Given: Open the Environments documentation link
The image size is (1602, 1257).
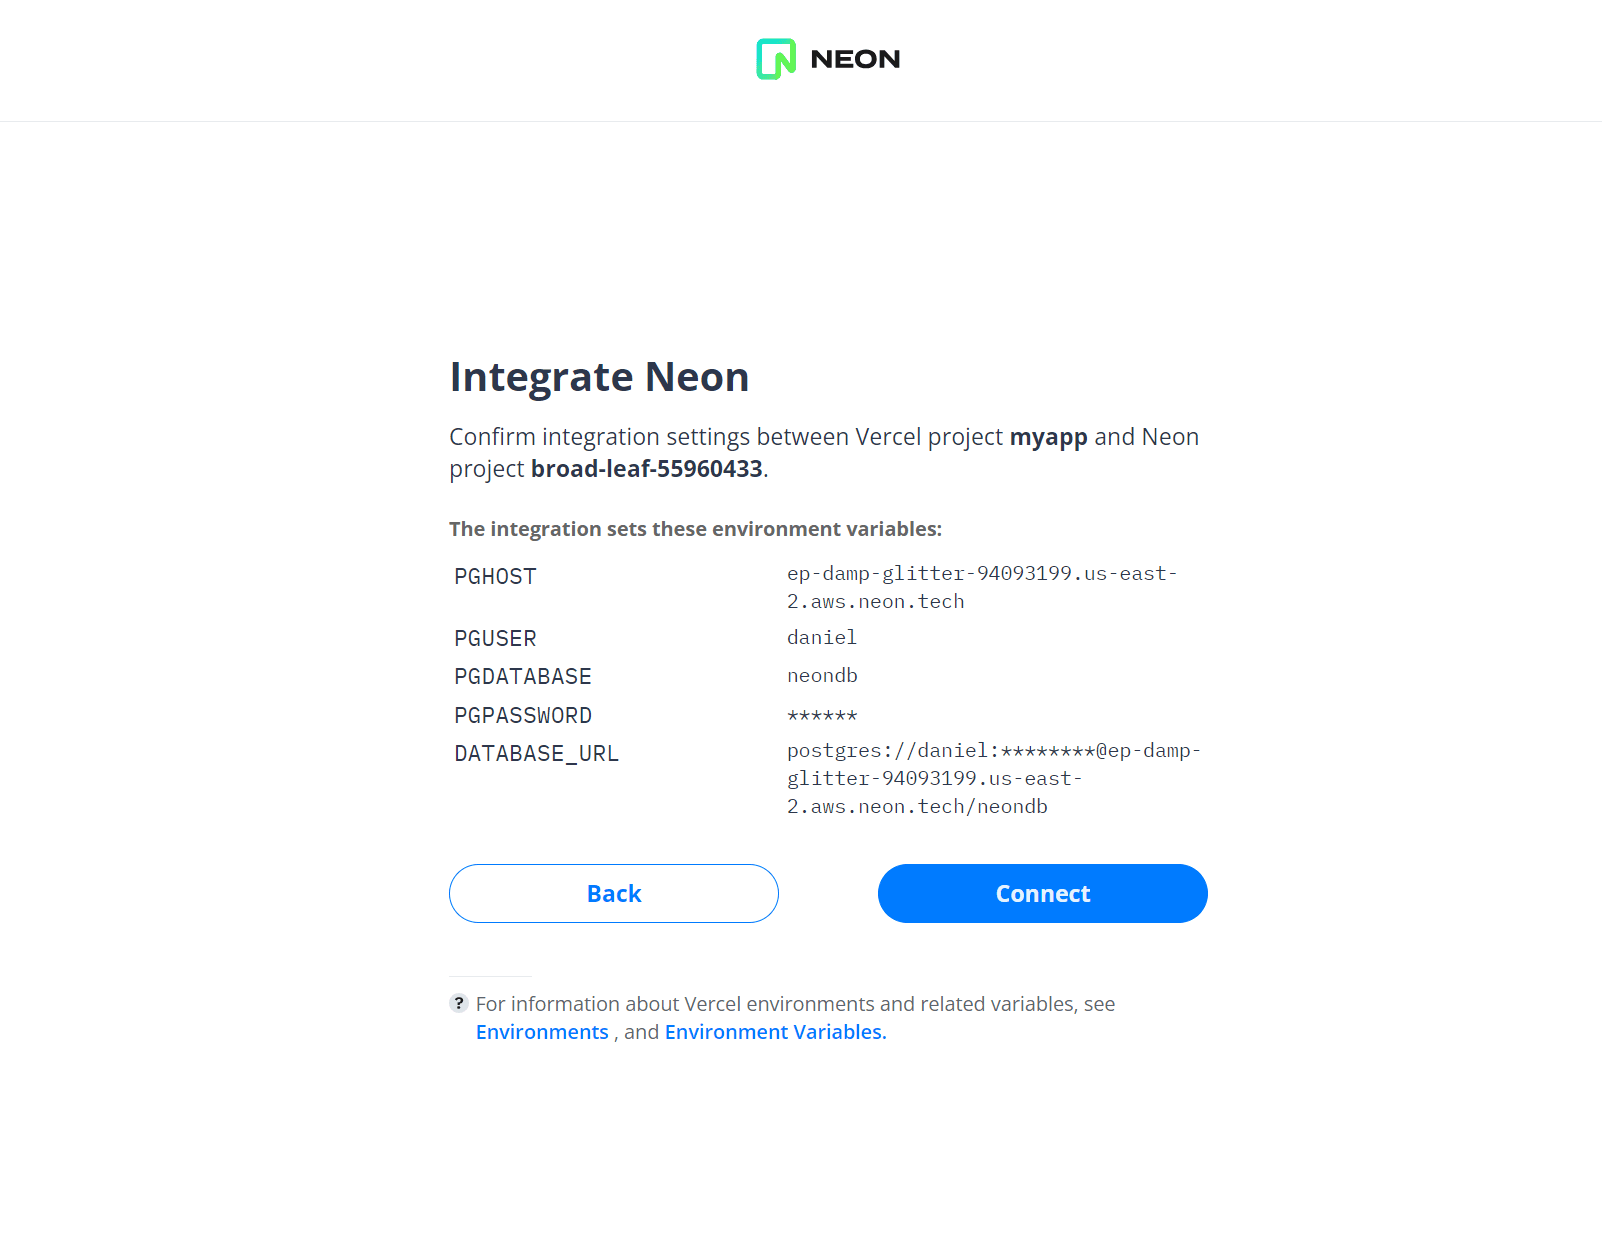Looking at the screenshot, I should 542,1032.
